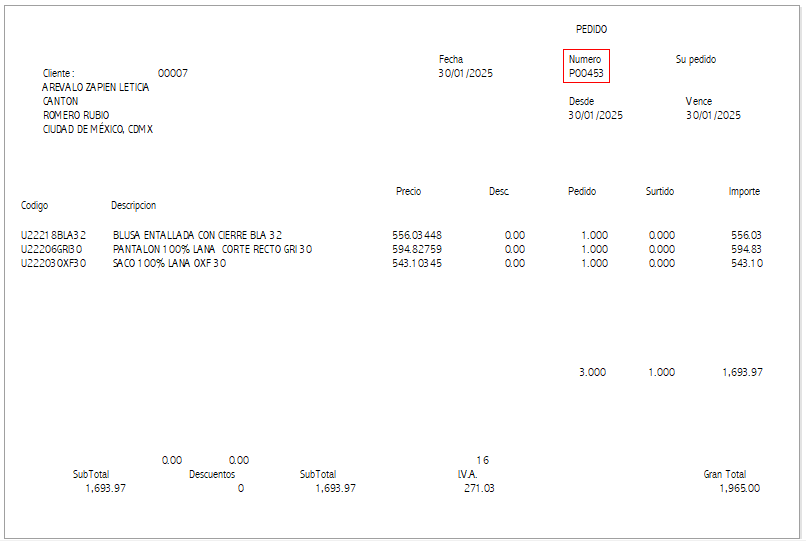Viewport: 806px width, 544px height.
Task: Click product code U22206GRI30
Action: tap(51, 249)
